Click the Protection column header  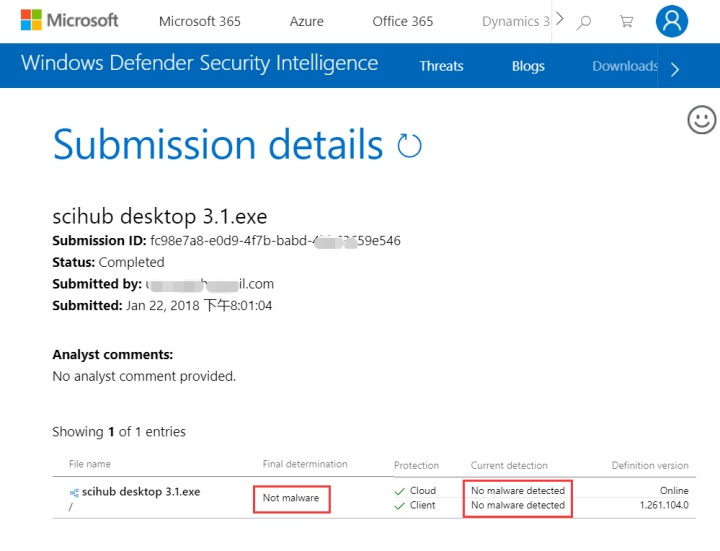pyautogui.click(x=416, y=465)
